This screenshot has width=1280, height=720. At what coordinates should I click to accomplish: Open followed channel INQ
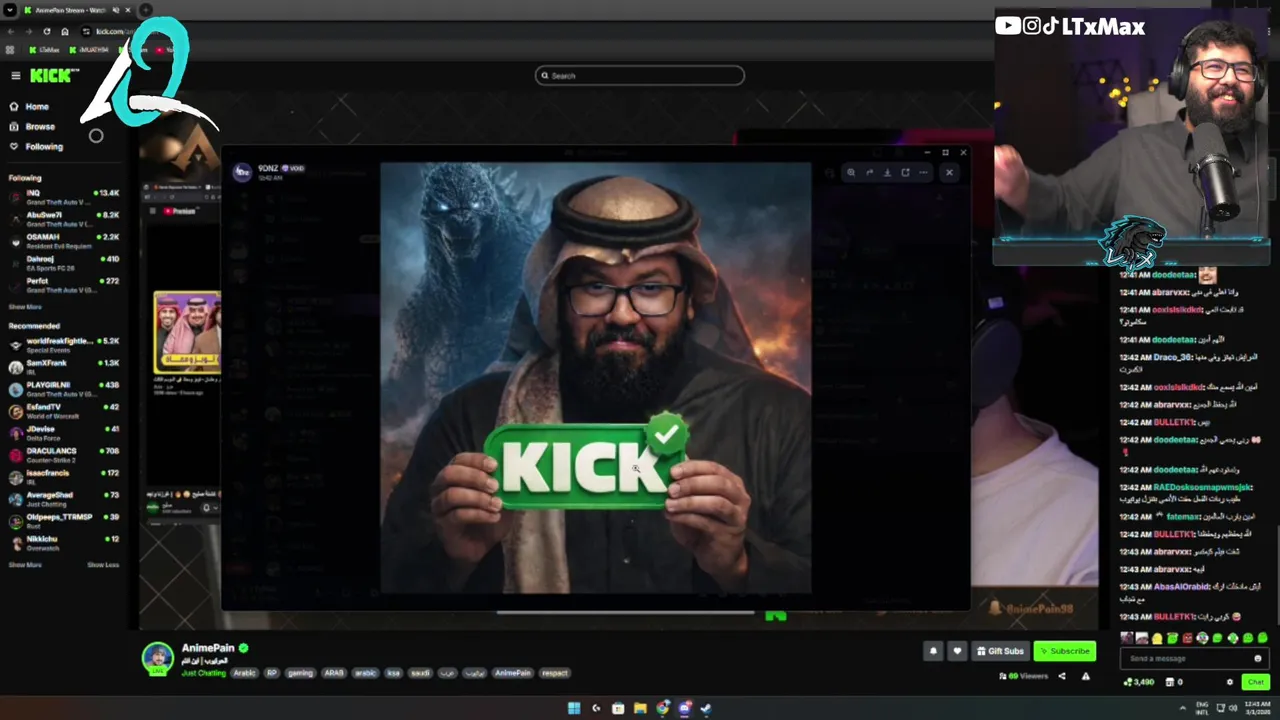pos(64,197)
